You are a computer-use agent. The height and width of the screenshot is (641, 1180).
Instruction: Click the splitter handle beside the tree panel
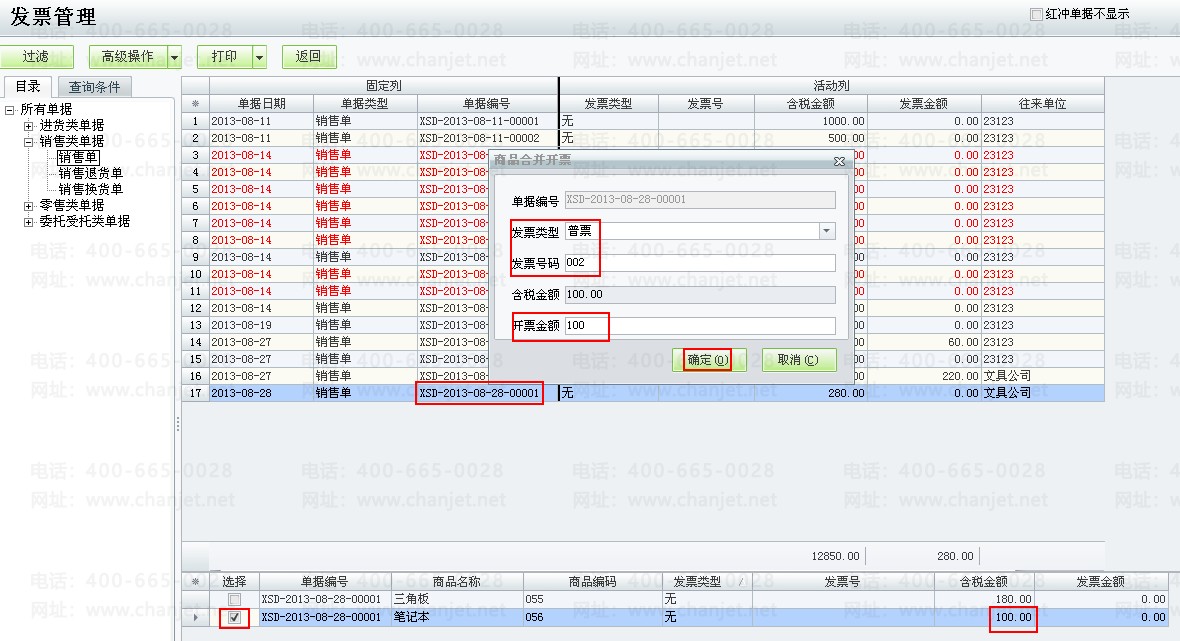pyautogui.click(x=178, y=424)
